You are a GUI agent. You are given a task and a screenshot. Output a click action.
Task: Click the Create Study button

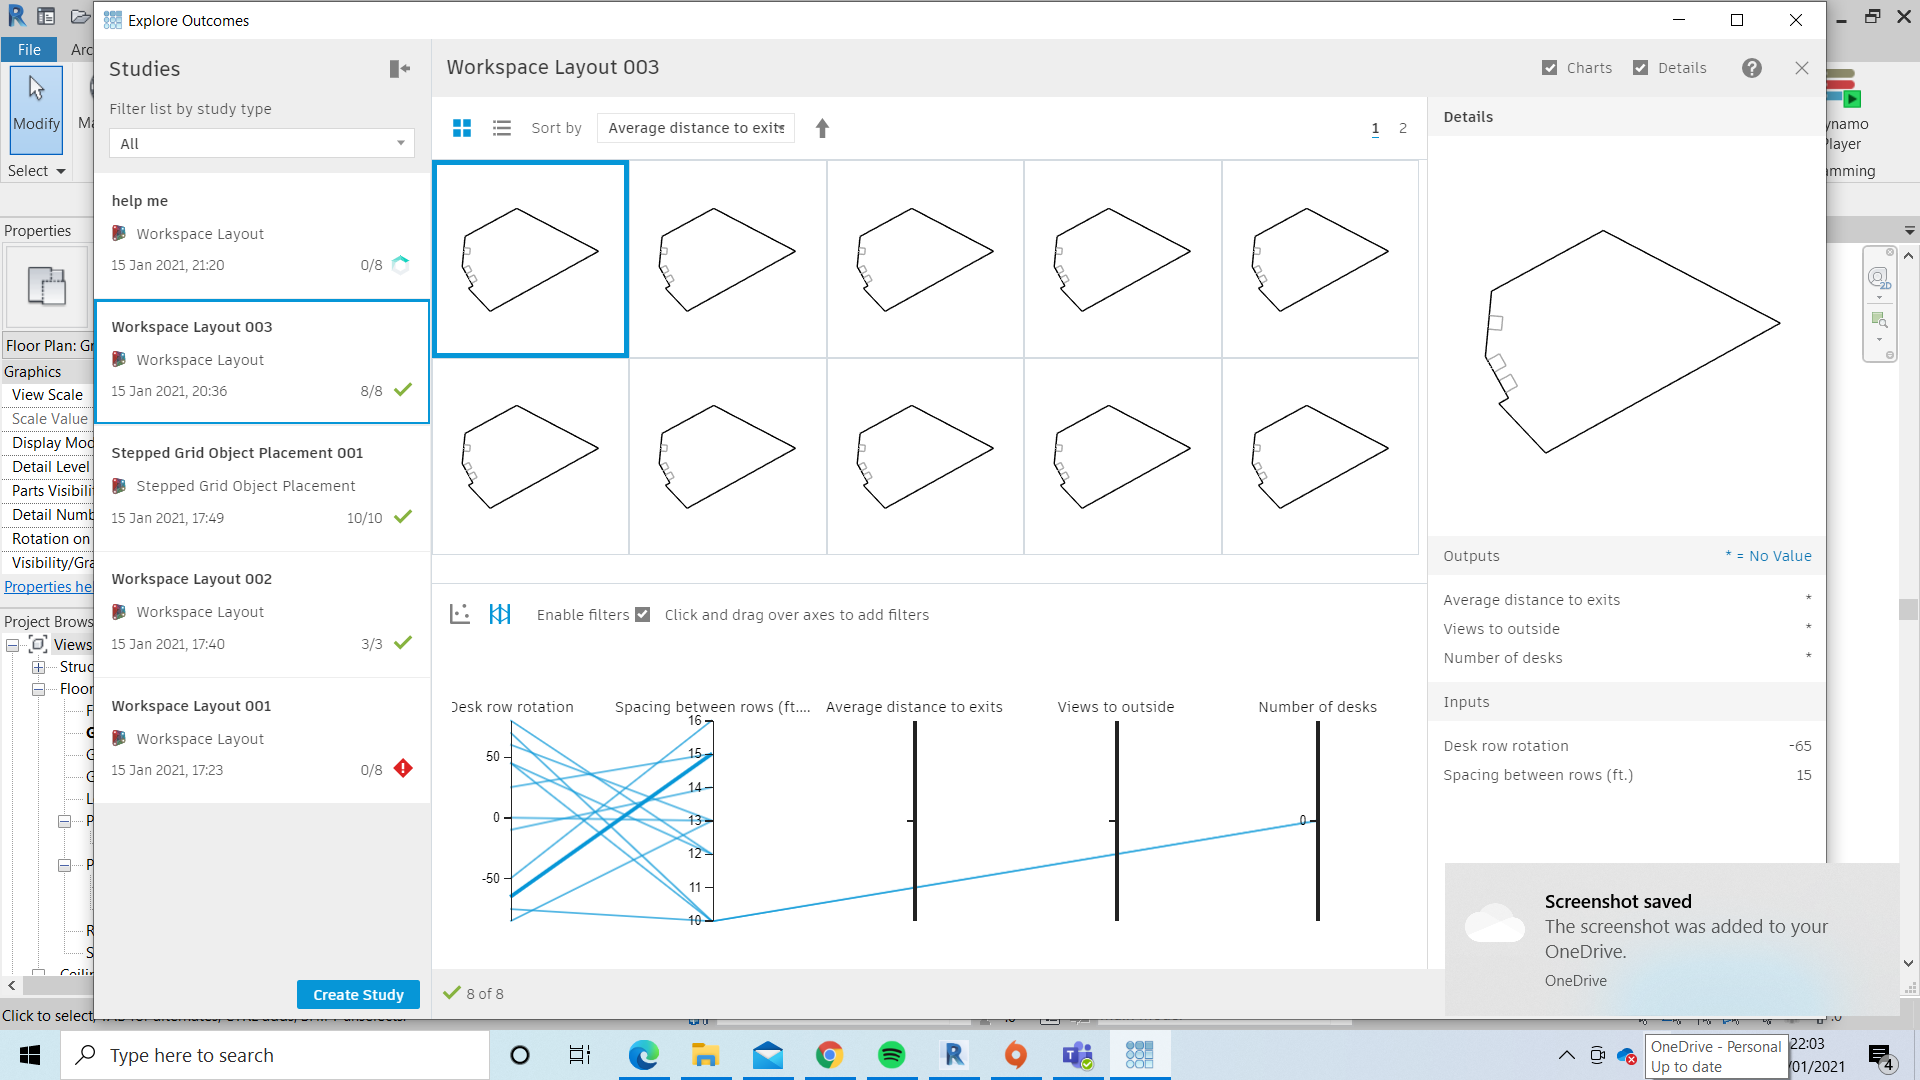pyautogui.click(x=357, y=994)
